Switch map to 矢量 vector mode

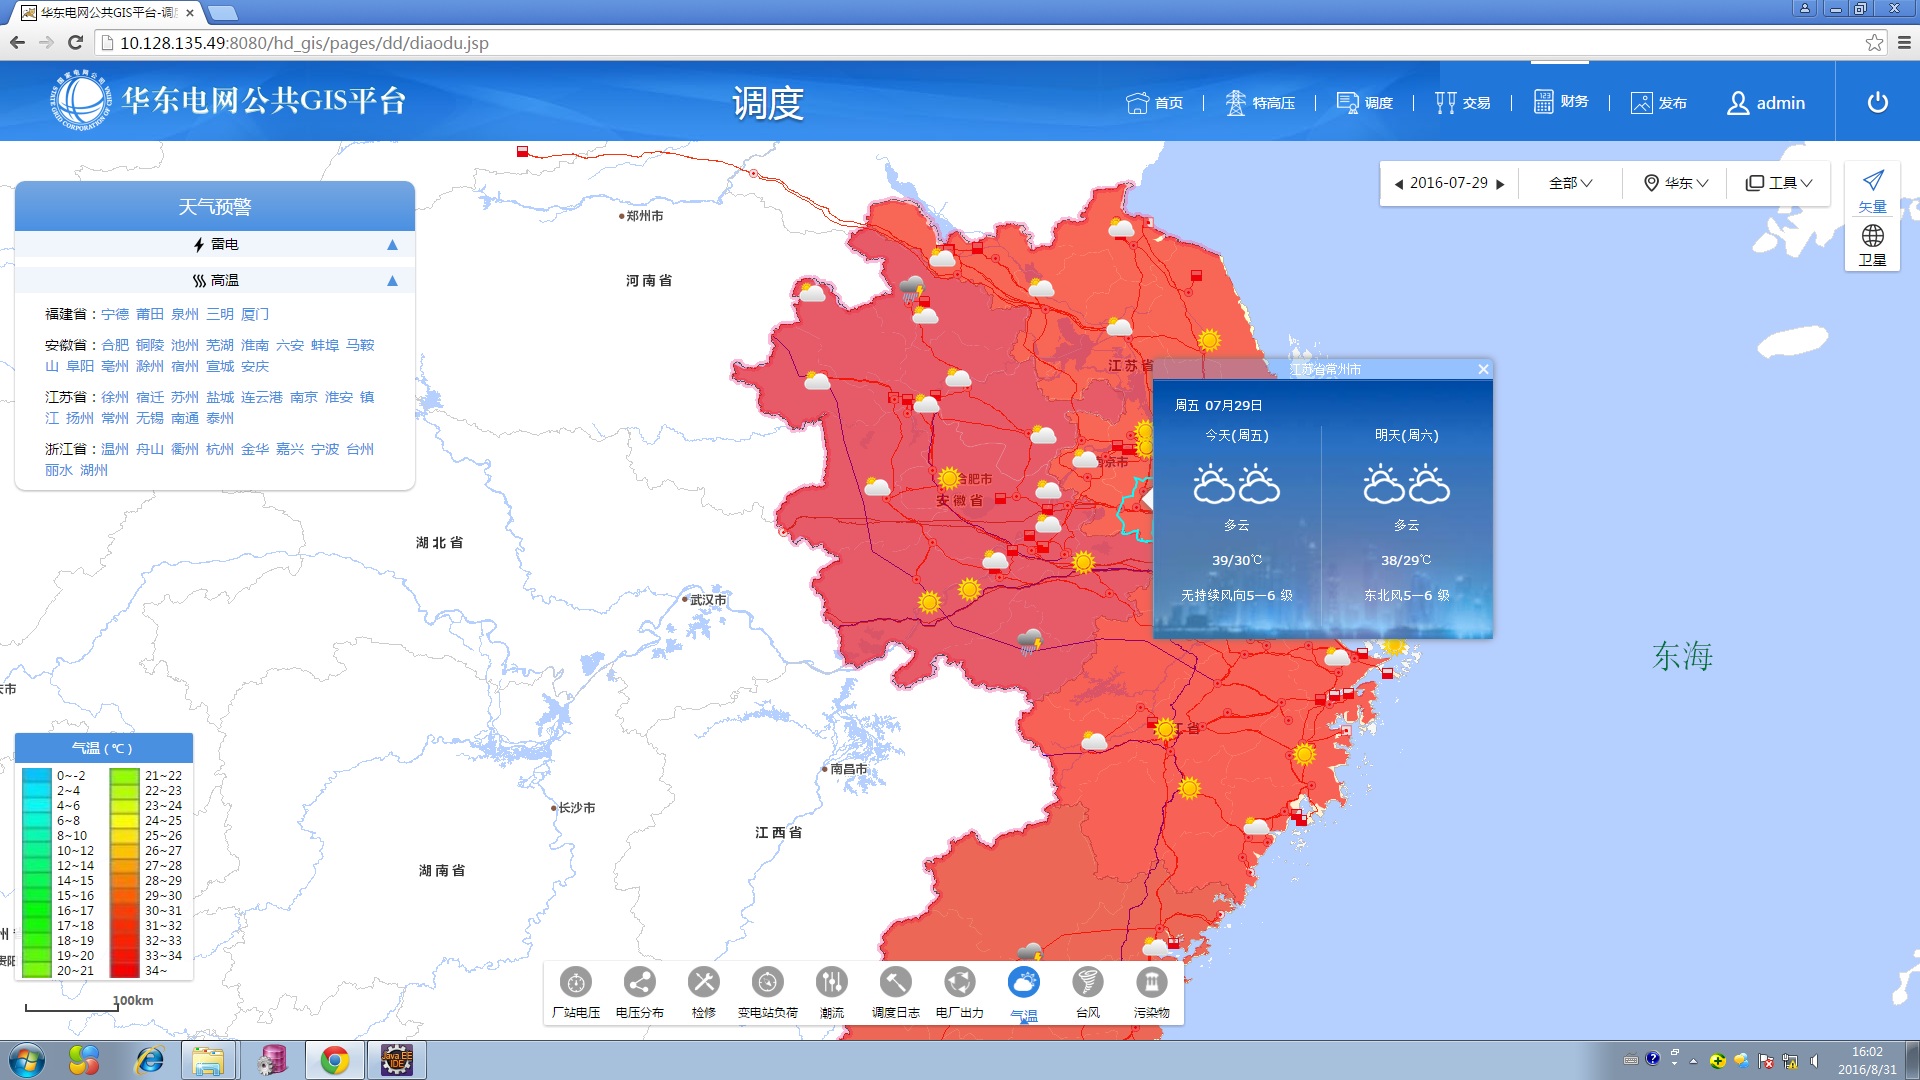[1872, 190]
